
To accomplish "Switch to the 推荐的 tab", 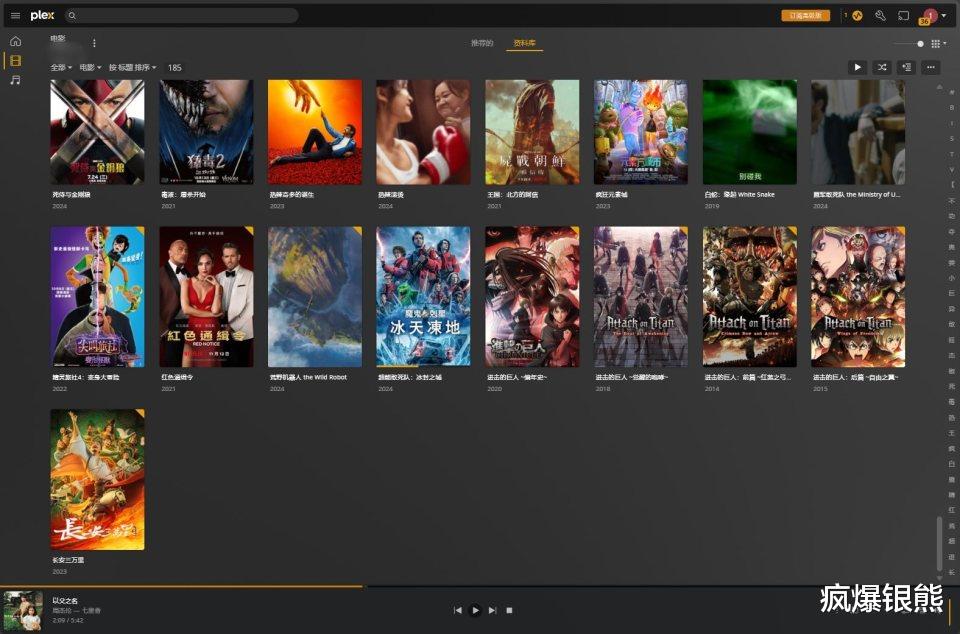I will pyautogui.click(x=482, y=43).
